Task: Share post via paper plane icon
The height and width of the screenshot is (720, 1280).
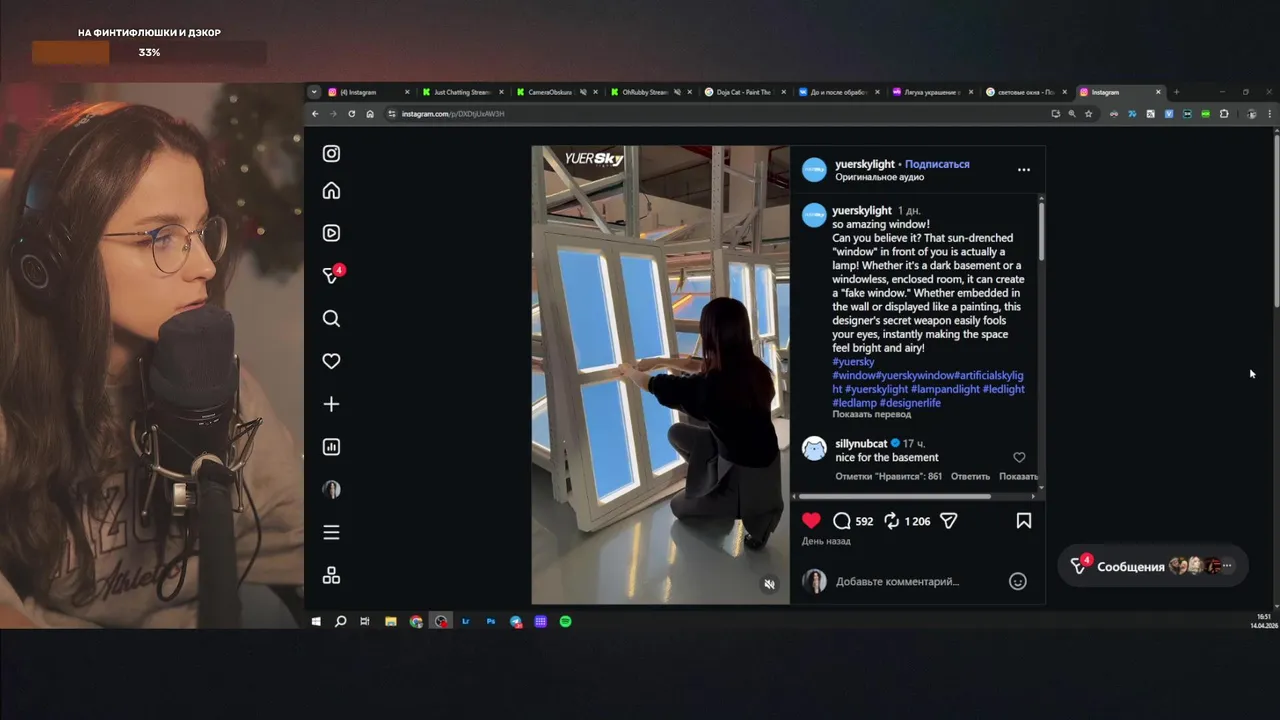Action: 949,521
